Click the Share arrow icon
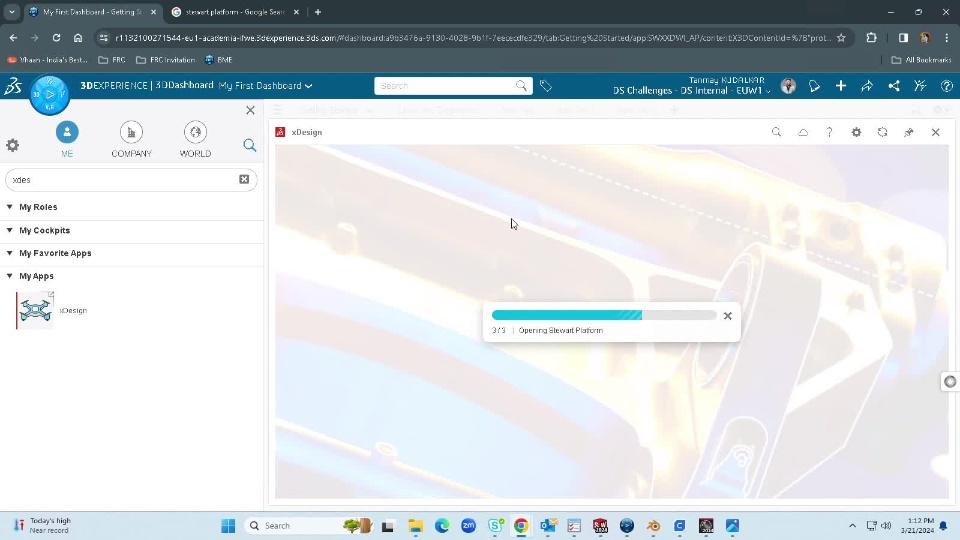The height and width of the screenshot is (540, 960). [867, 86]
